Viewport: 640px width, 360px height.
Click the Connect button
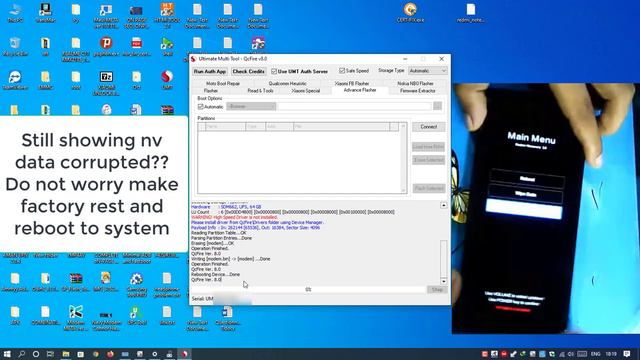(429, 127)
